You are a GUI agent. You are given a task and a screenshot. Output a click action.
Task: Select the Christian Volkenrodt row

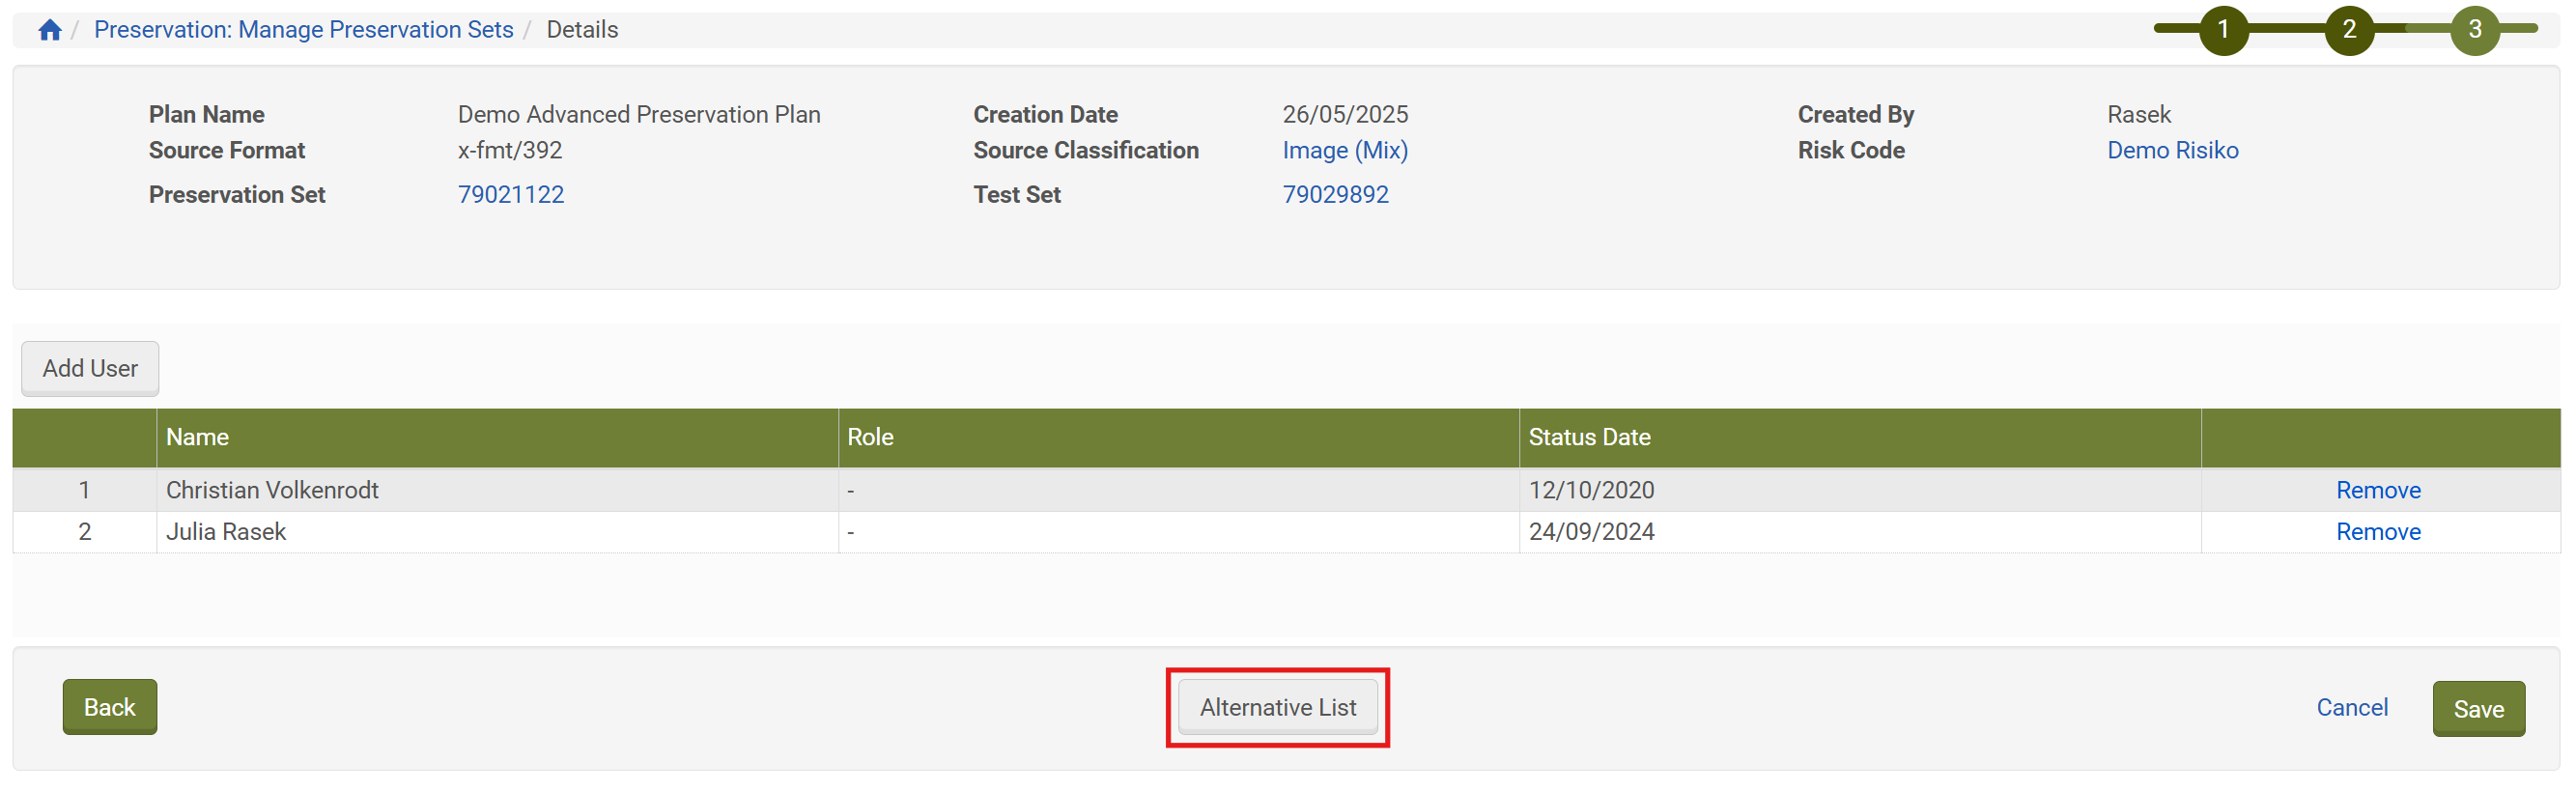tap(272, 490)
